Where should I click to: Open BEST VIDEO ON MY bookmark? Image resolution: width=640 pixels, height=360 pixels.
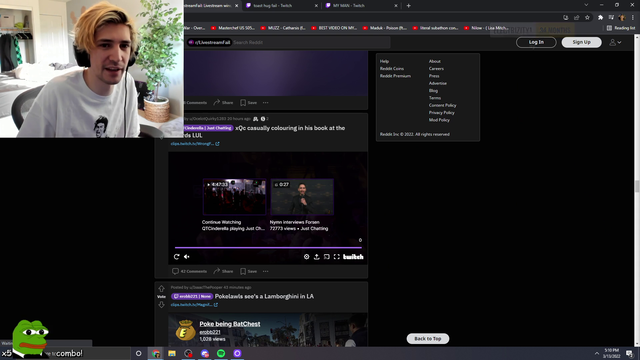[x=334, y=28]
